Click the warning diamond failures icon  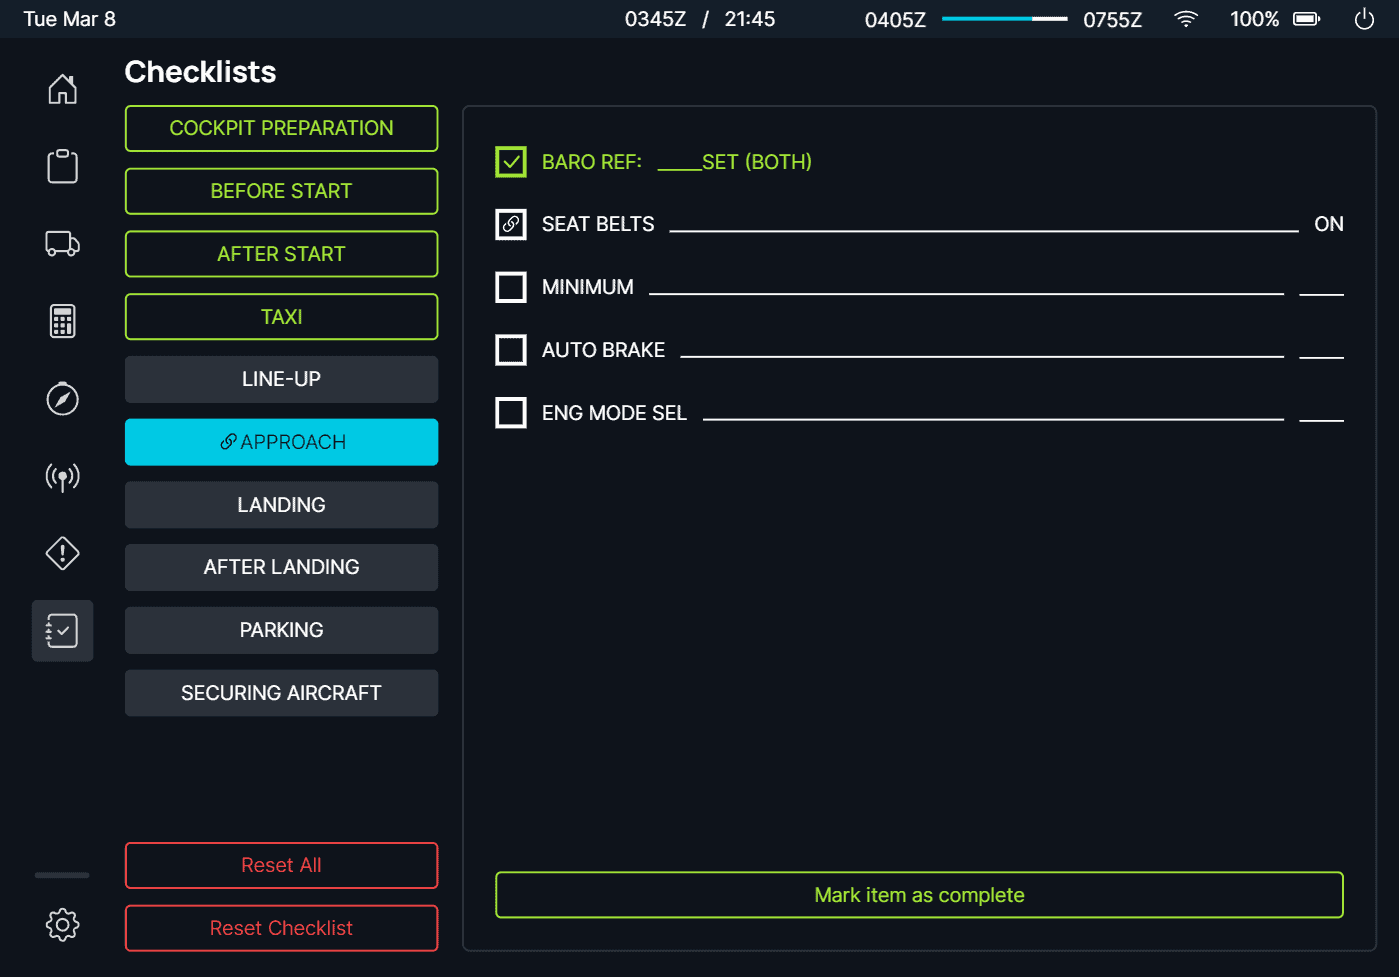pyautogui.click(x=62, y=553)
